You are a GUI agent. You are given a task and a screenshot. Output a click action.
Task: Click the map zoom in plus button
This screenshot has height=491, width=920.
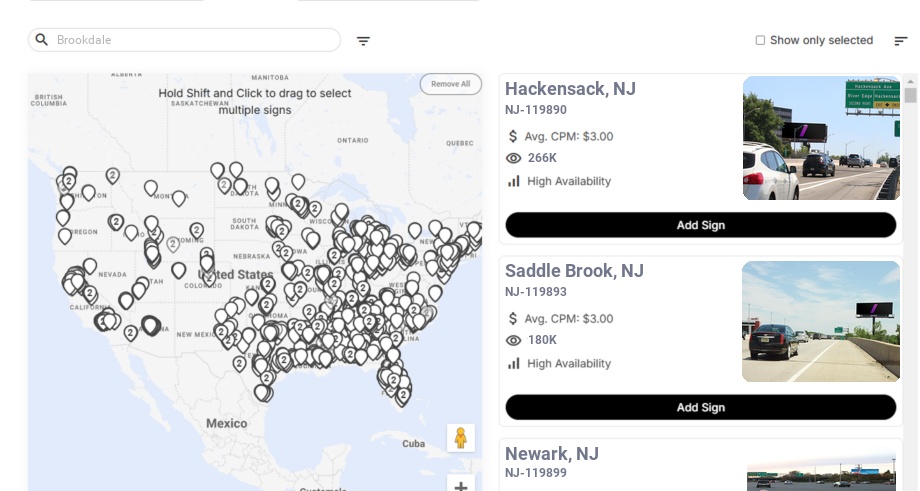click(x=461, y=486)
